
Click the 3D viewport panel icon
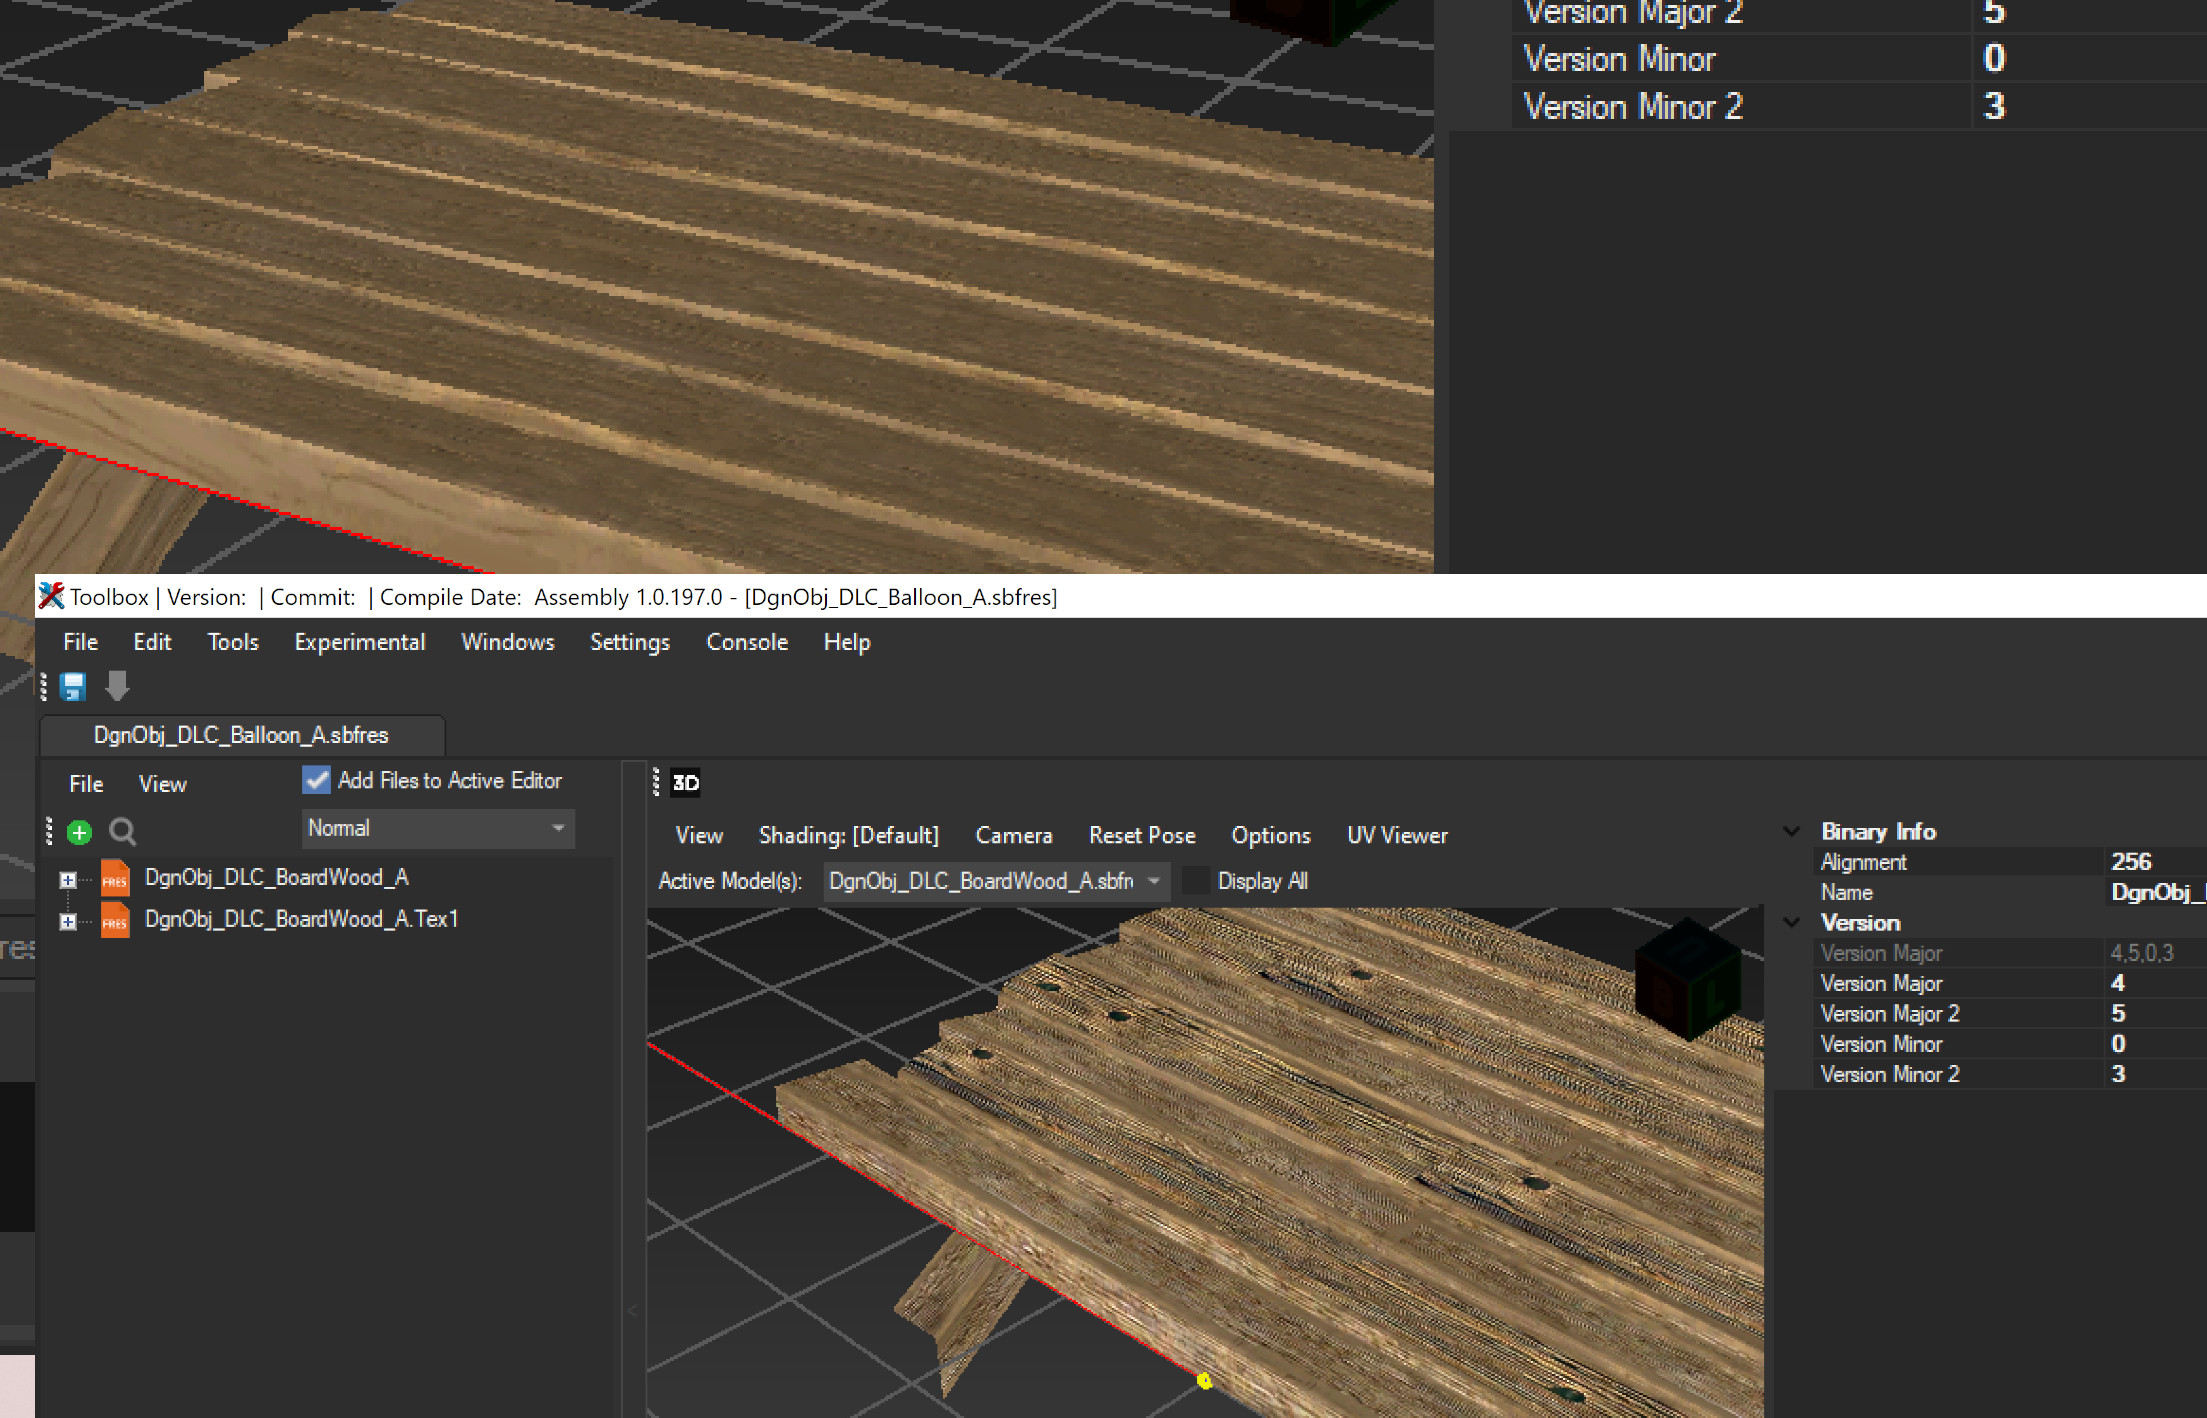pos(684,783)
